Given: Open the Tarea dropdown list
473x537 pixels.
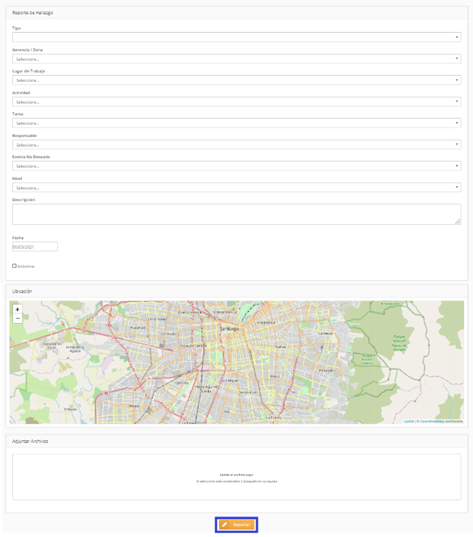Looking at the screenshot, I should click(x=237, y=123).
